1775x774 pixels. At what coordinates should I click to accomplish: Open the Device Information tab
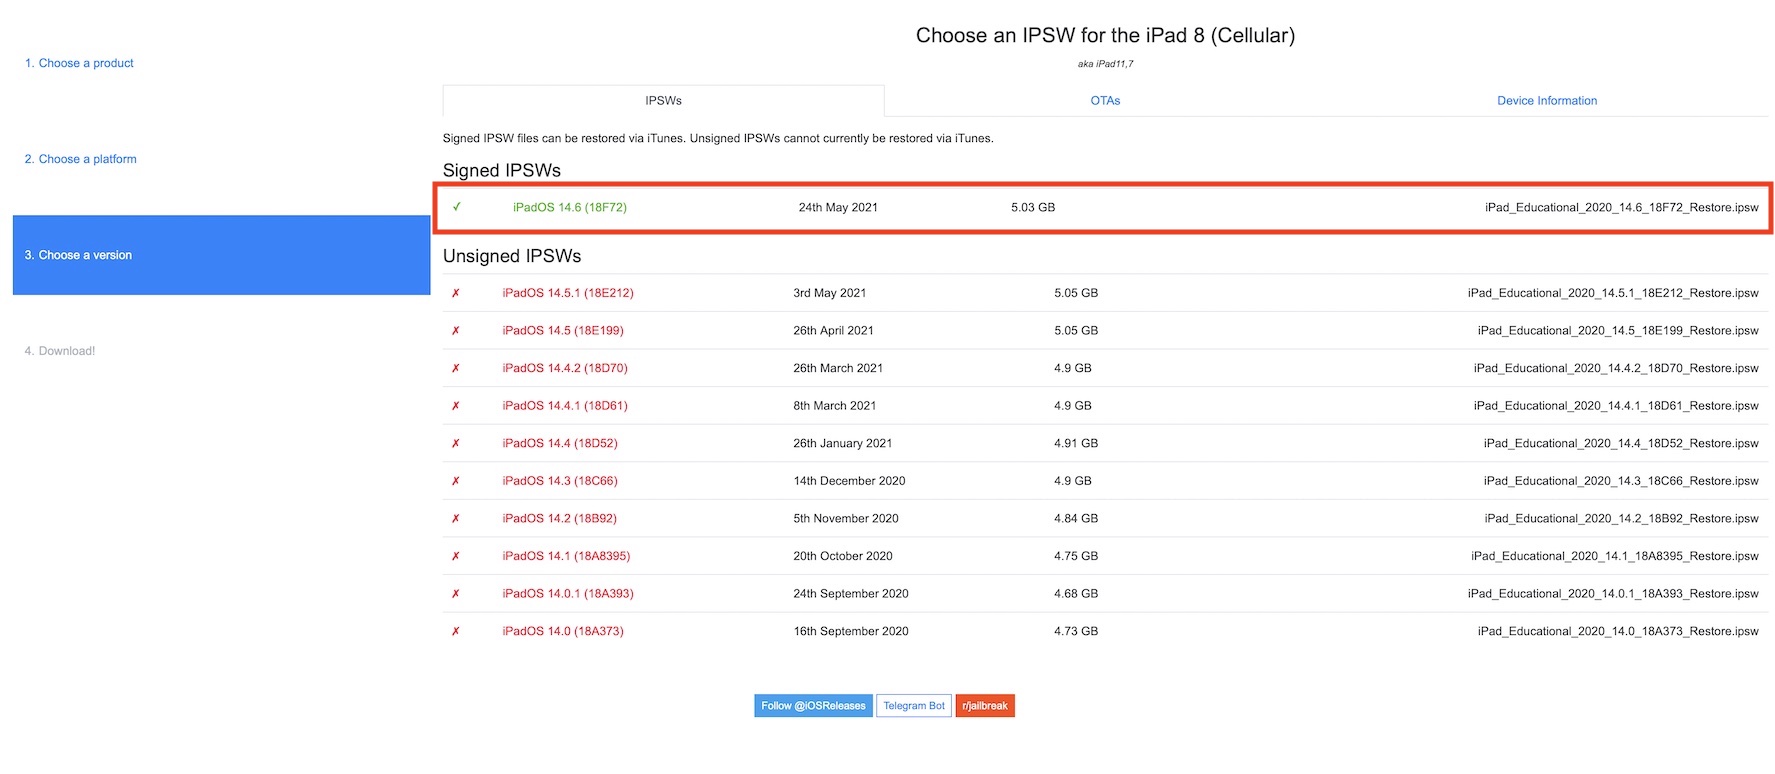1546,101
